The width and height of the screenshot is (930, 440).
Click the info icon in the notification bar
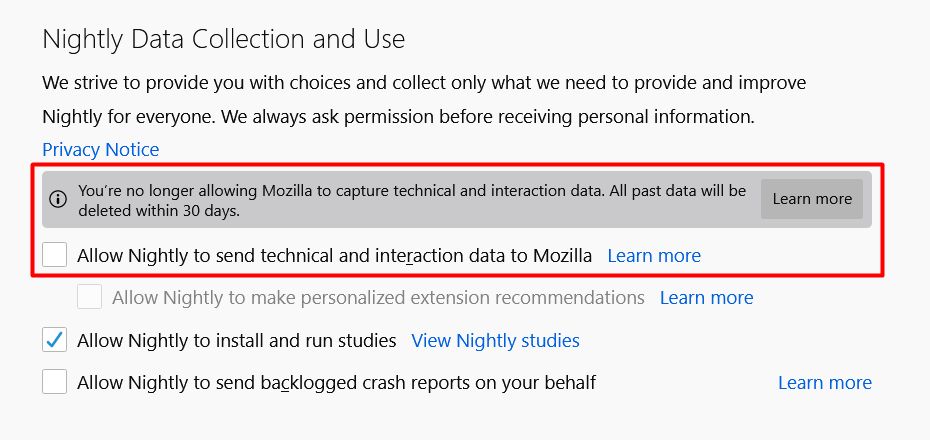(x=59, y=199)
